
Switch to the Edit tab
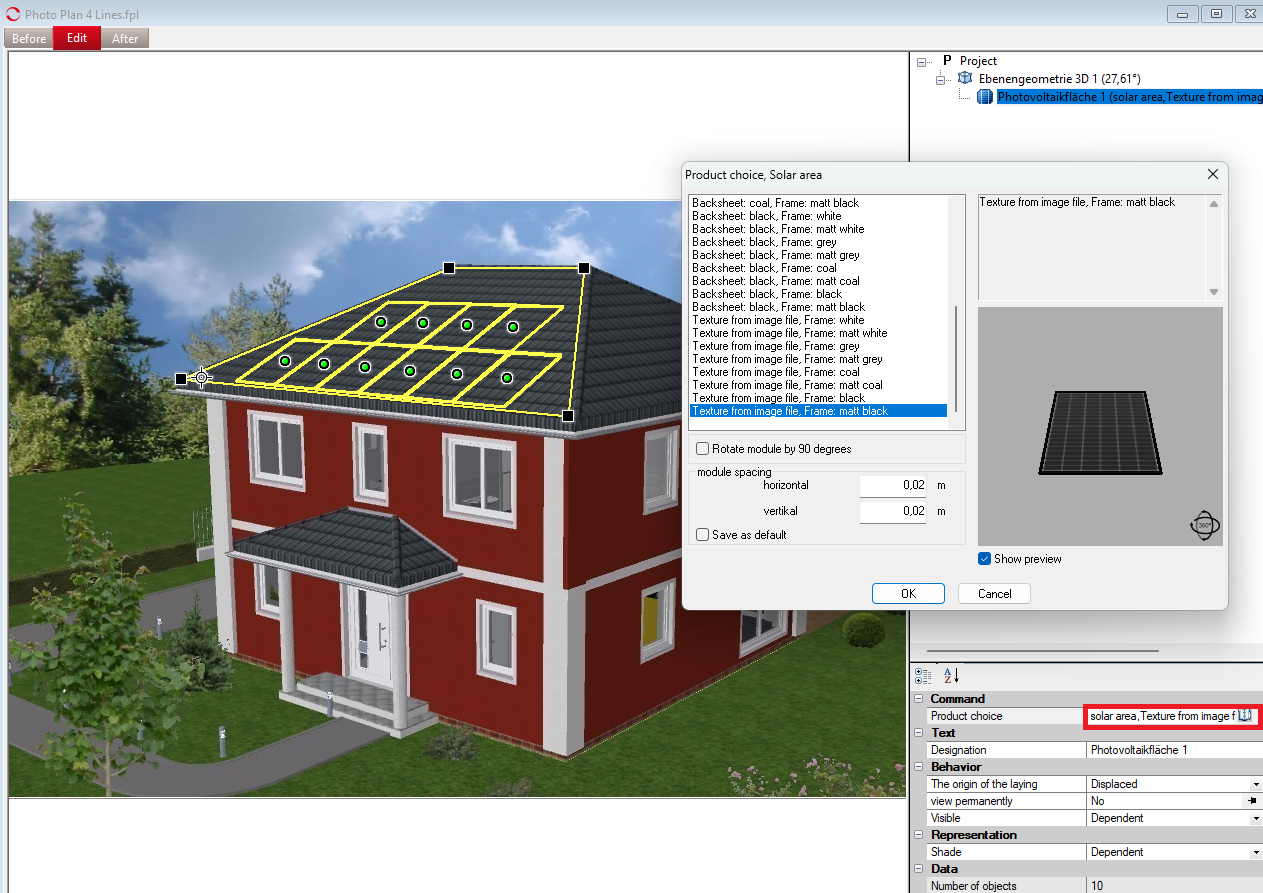(77, 38)
